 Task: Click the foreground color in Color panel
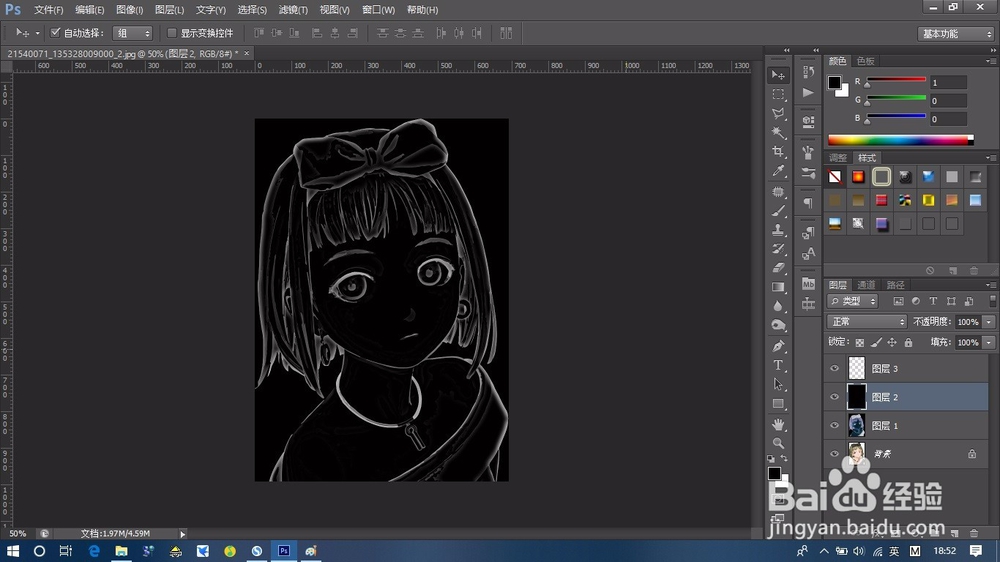[834, 82]
